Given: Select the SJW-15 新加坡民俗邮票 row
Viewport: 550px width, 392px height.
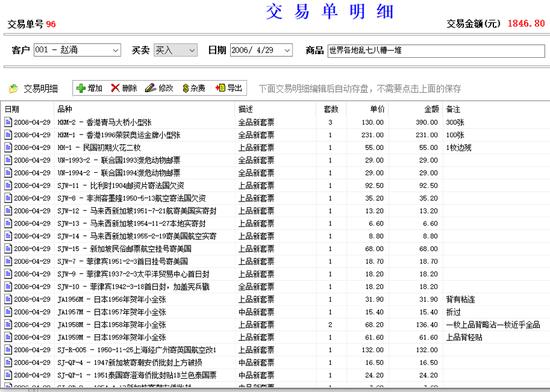Looking at the screenshot, I should 275,249.
